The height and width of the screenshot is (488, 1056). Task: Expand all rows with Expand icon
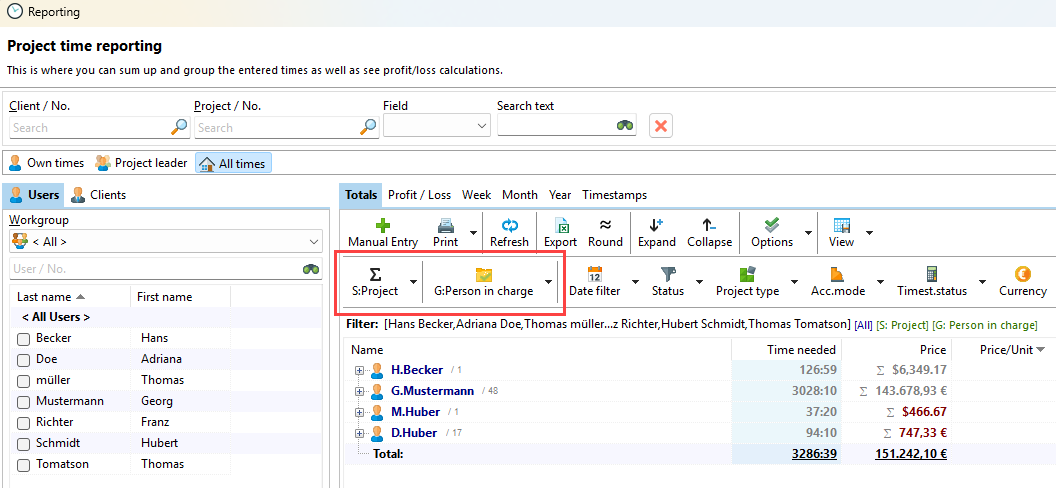coord(656,226)
